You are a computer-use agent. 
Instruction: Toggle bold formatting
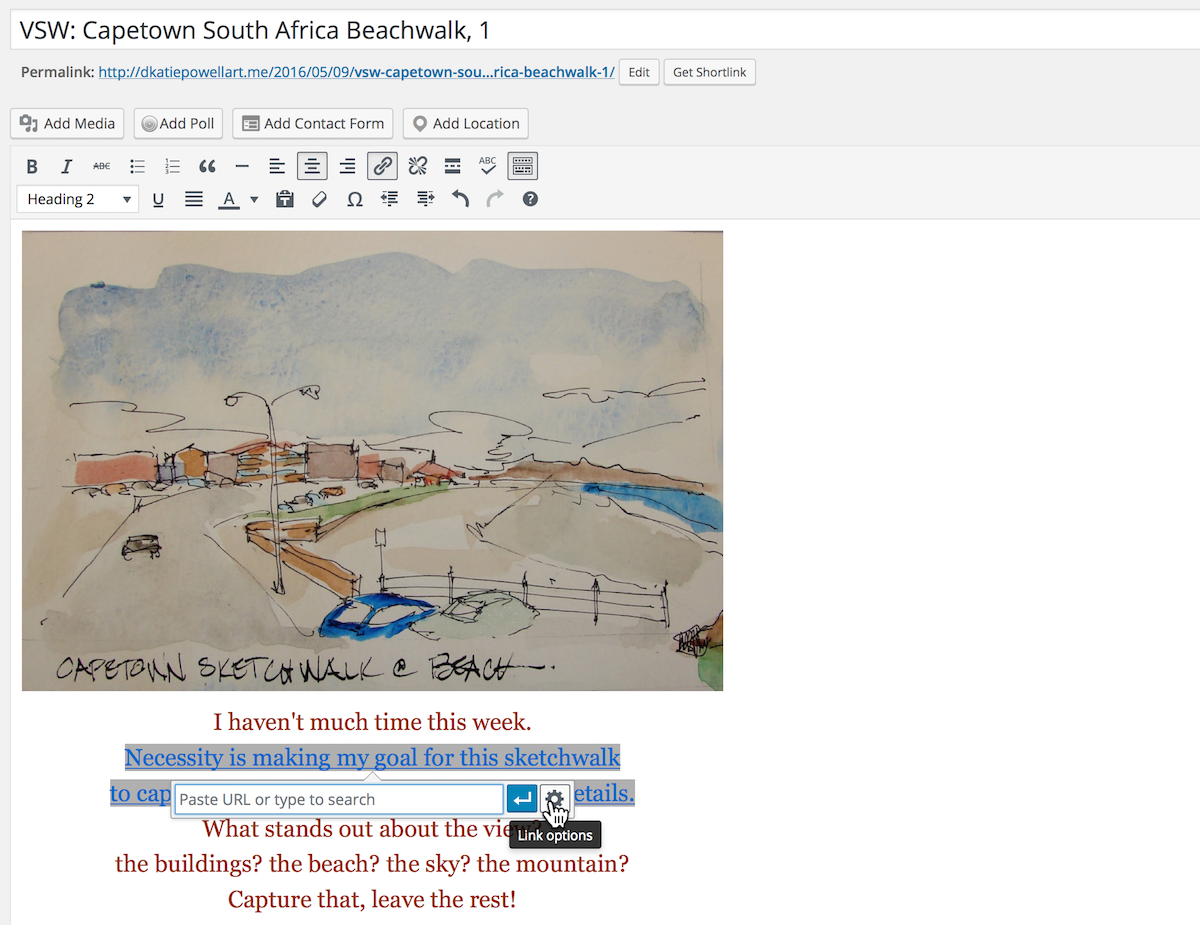tap(32, 166)
